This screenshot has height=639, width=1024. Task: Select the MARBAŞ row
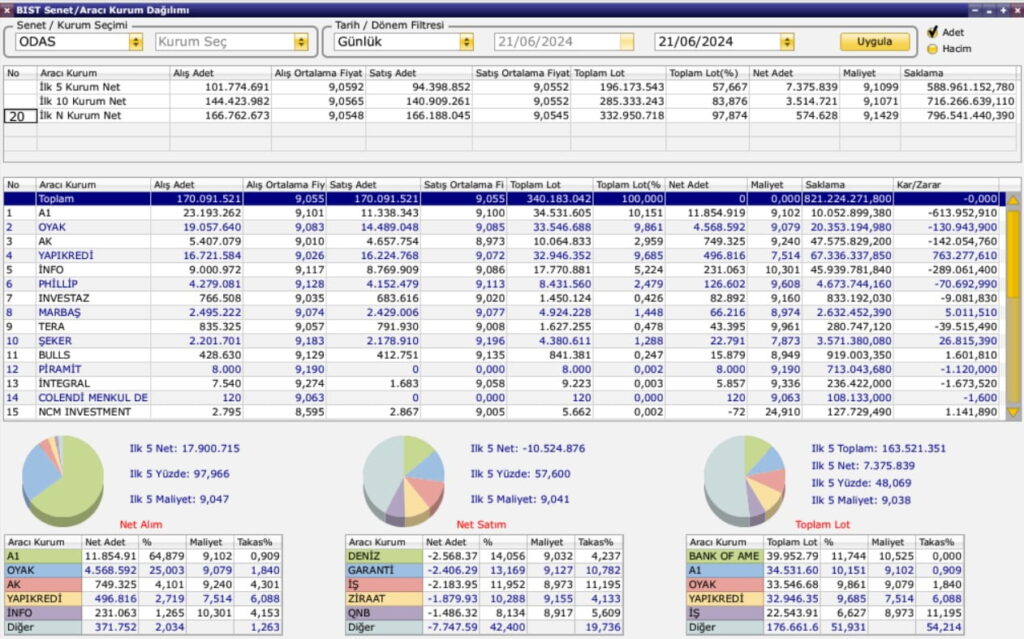[x=502, y=312]
